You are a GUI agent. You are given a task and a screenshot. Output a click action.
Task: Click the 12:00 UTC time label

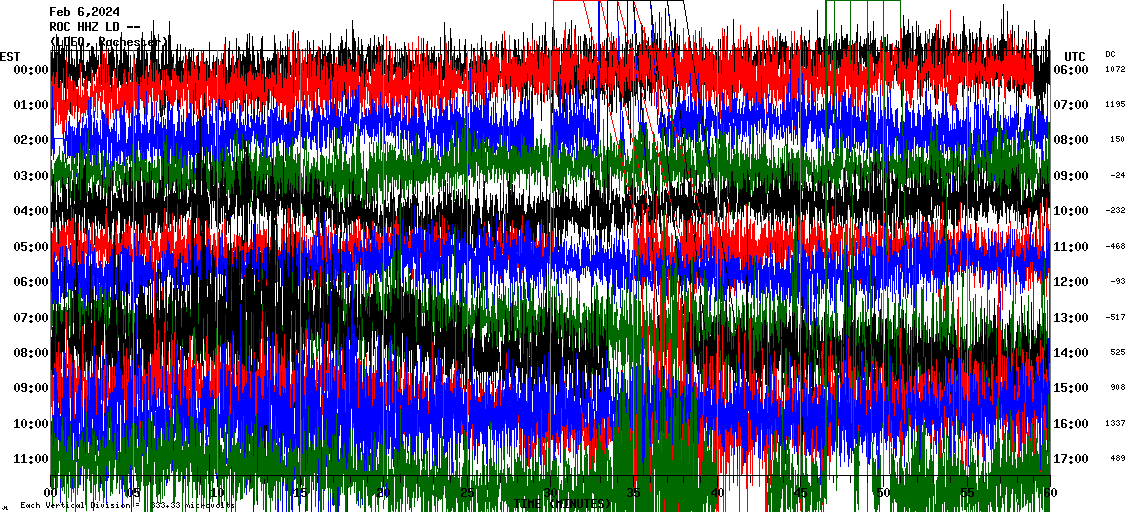point(1071,282)
